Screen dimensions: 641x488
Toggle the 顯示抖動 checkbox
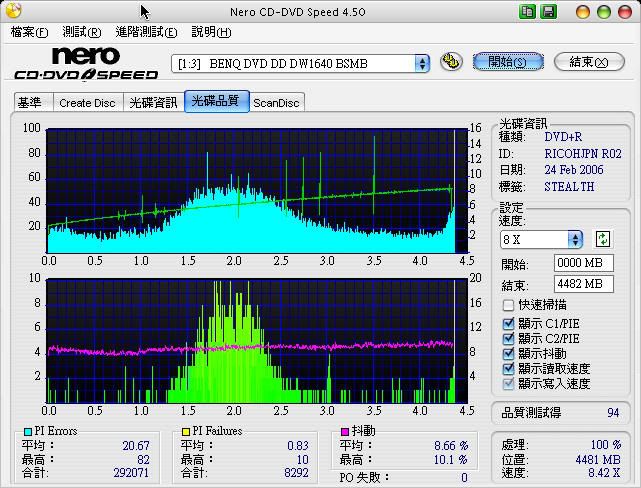coord(508,354)
